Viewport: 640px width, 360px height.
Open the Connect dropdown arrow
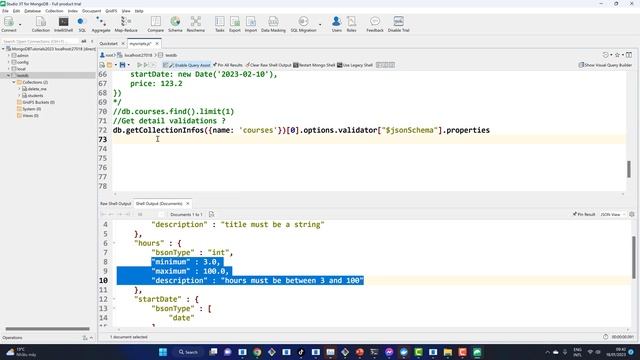click(x=20, y=24)
